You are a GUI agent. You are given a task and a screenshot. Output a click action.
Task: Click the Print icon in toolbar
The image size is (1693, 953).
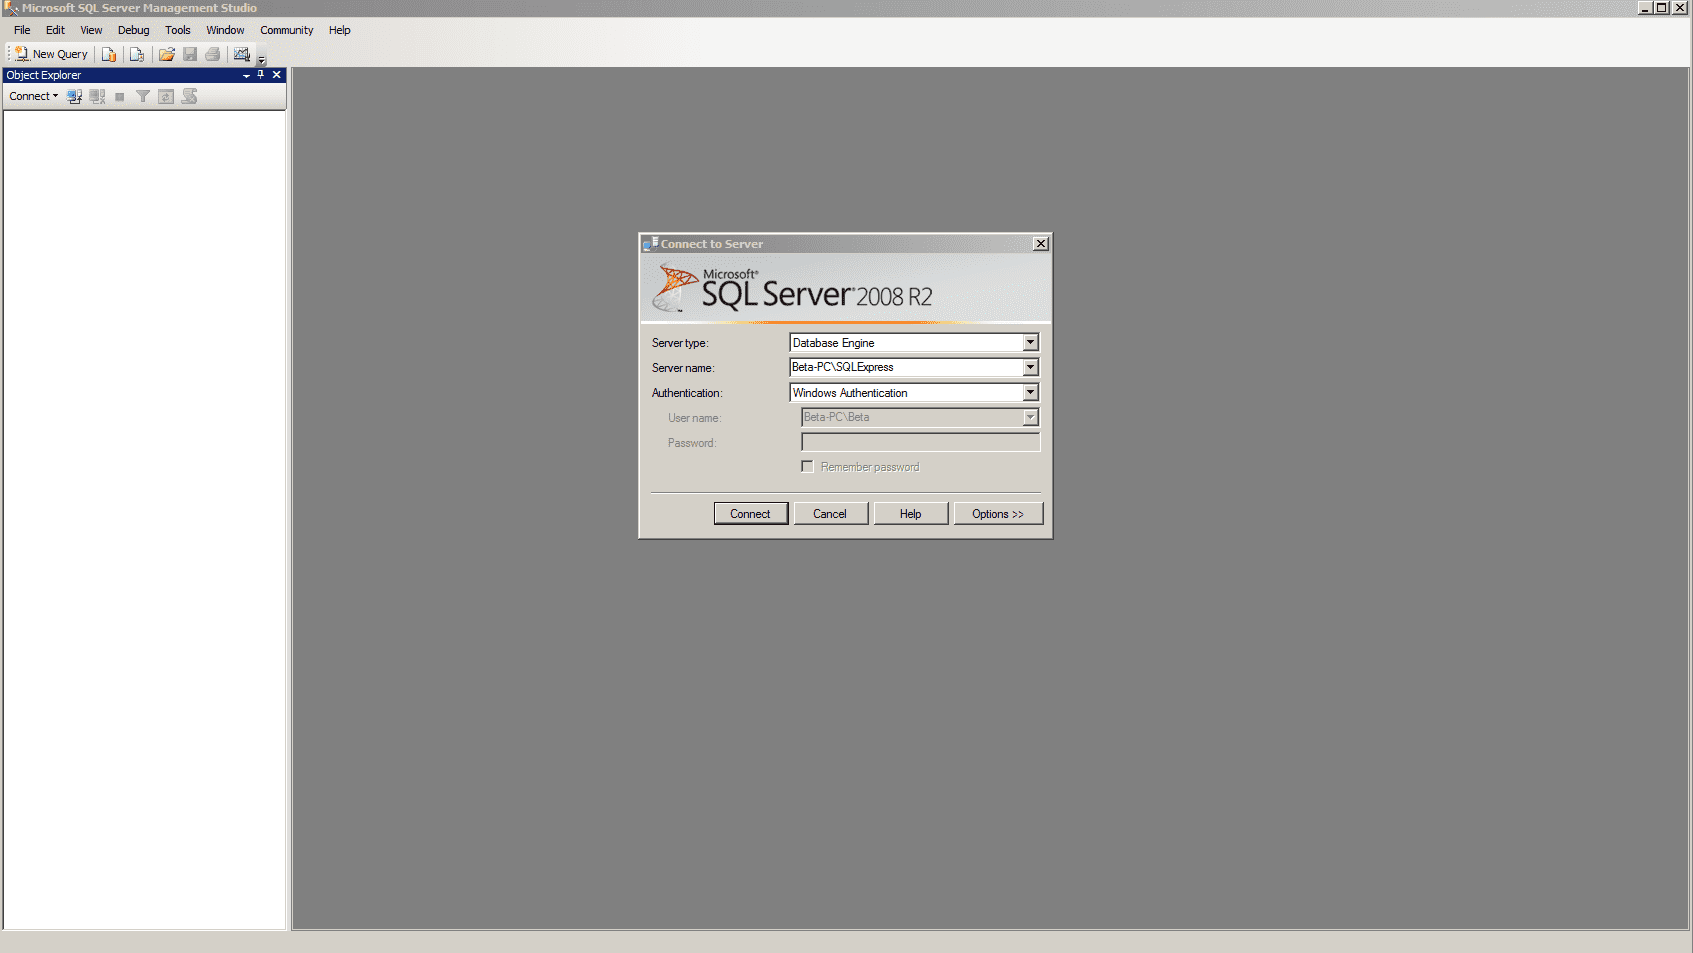point(213,54)
